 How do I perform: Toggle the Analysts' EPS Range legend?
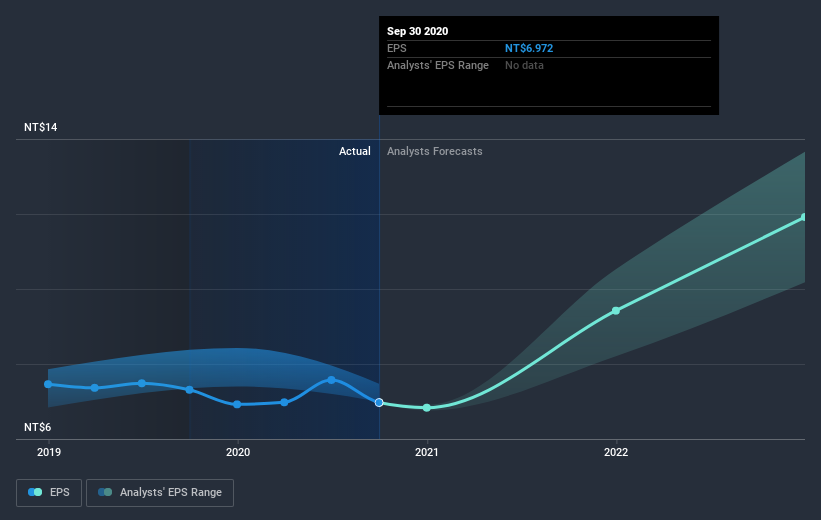click(x=160, y=493)
